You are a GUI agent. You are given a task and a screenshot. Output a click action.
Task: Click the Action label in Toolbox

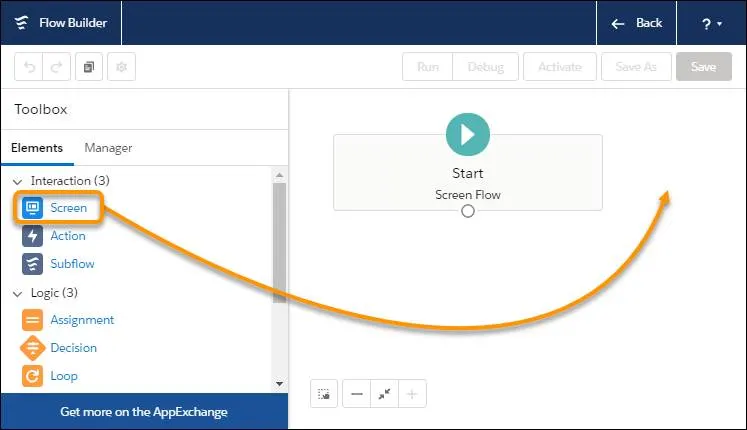click(x=68, y=236)
